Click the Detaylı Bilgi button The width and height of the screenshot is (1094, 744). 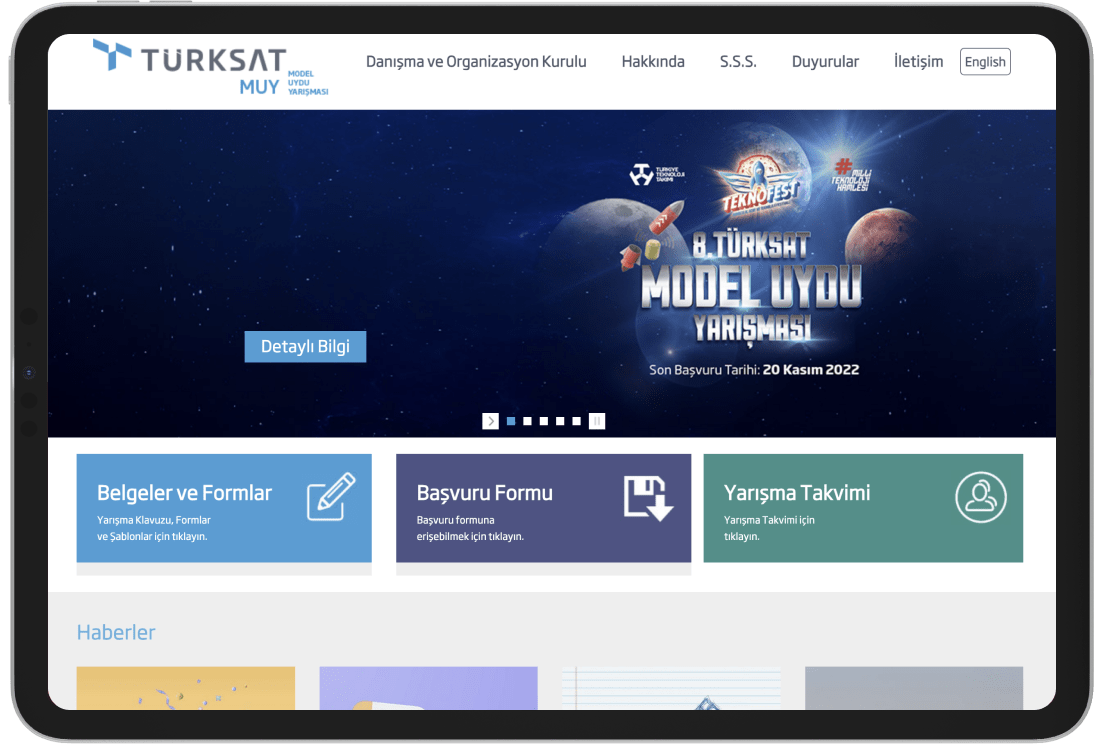coord(305,346)
